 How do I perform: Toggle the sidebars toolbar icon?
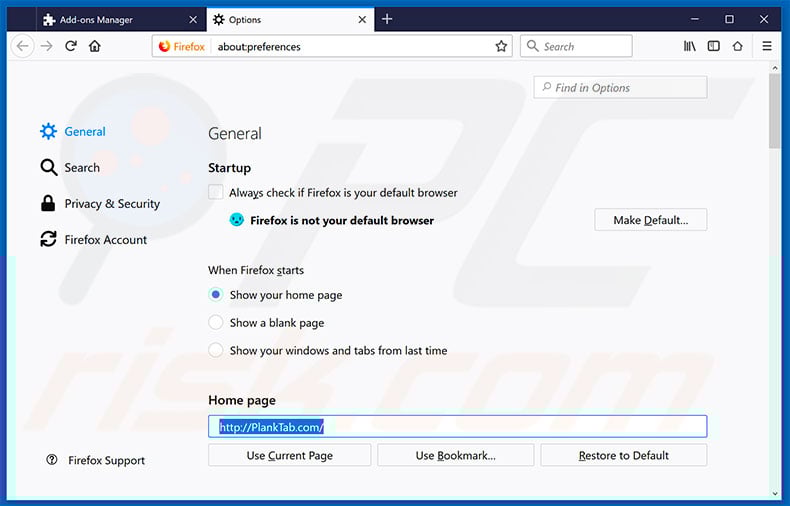coord(713,46)
